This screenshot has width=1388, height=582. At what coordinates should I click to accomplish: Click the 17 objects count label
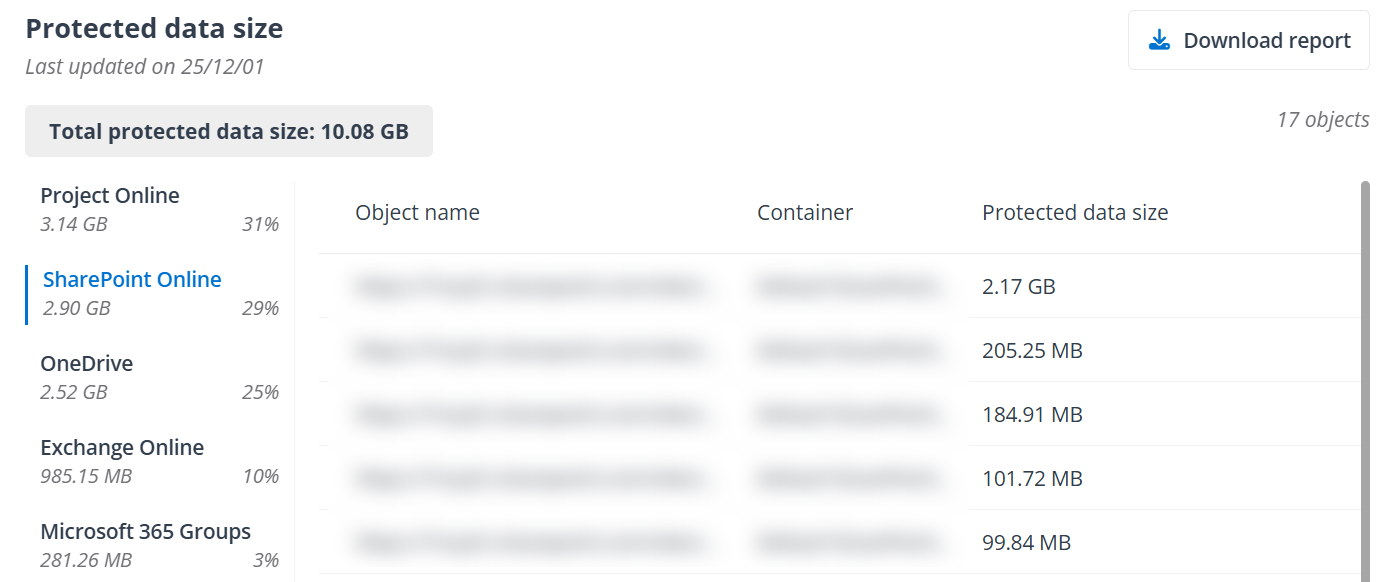[1323, 120]
